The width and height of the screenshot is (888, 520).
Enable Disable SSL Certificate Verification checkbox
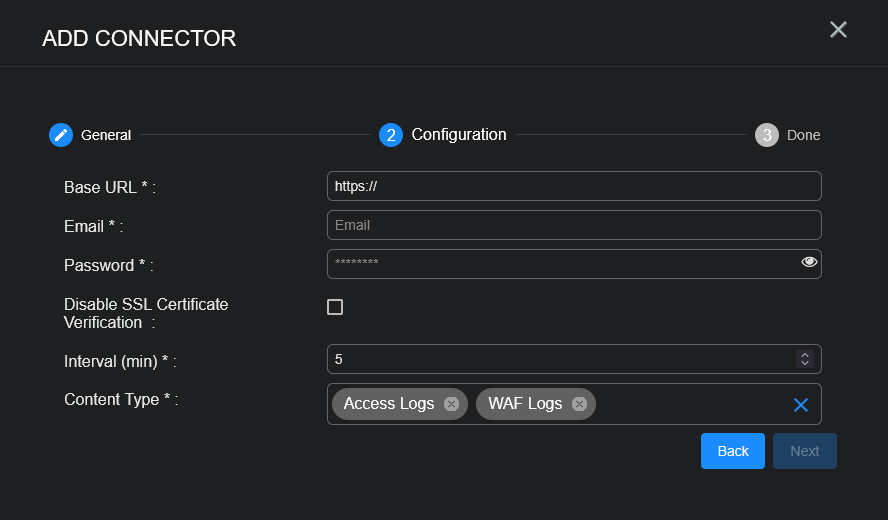coord(335,307)
